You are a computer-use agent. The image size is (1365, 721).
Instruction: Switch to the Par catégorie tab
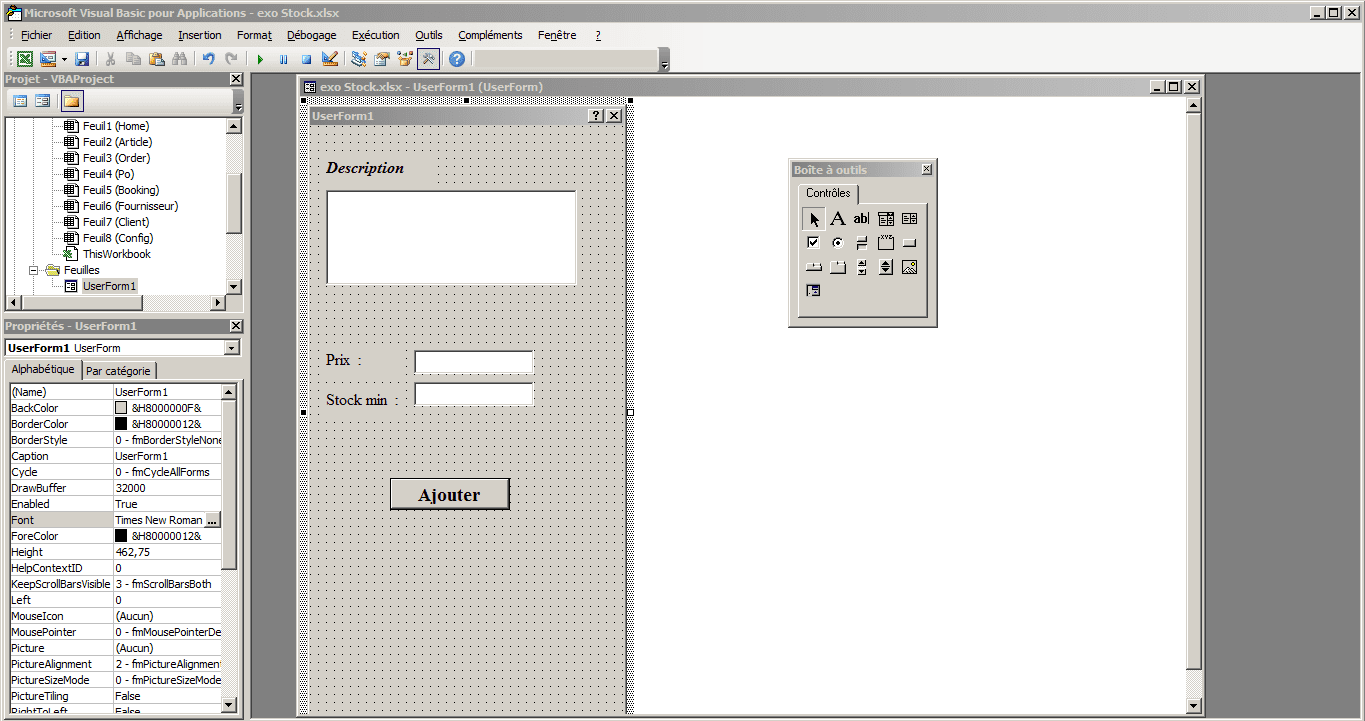click(x=118, y=371)
